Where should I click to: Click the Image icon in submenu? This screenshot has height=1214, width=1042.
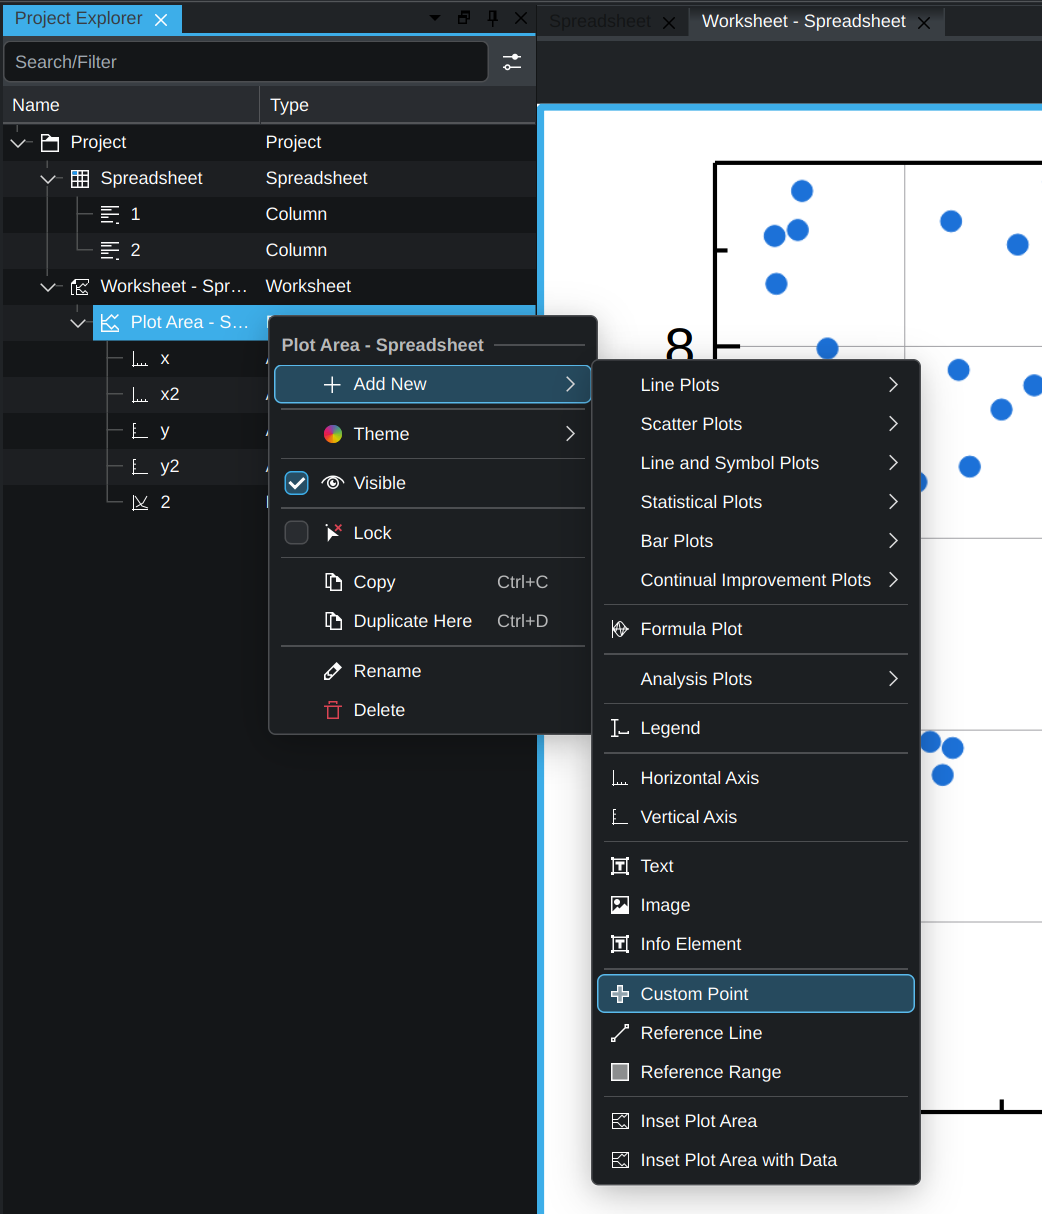coord(620,905)
